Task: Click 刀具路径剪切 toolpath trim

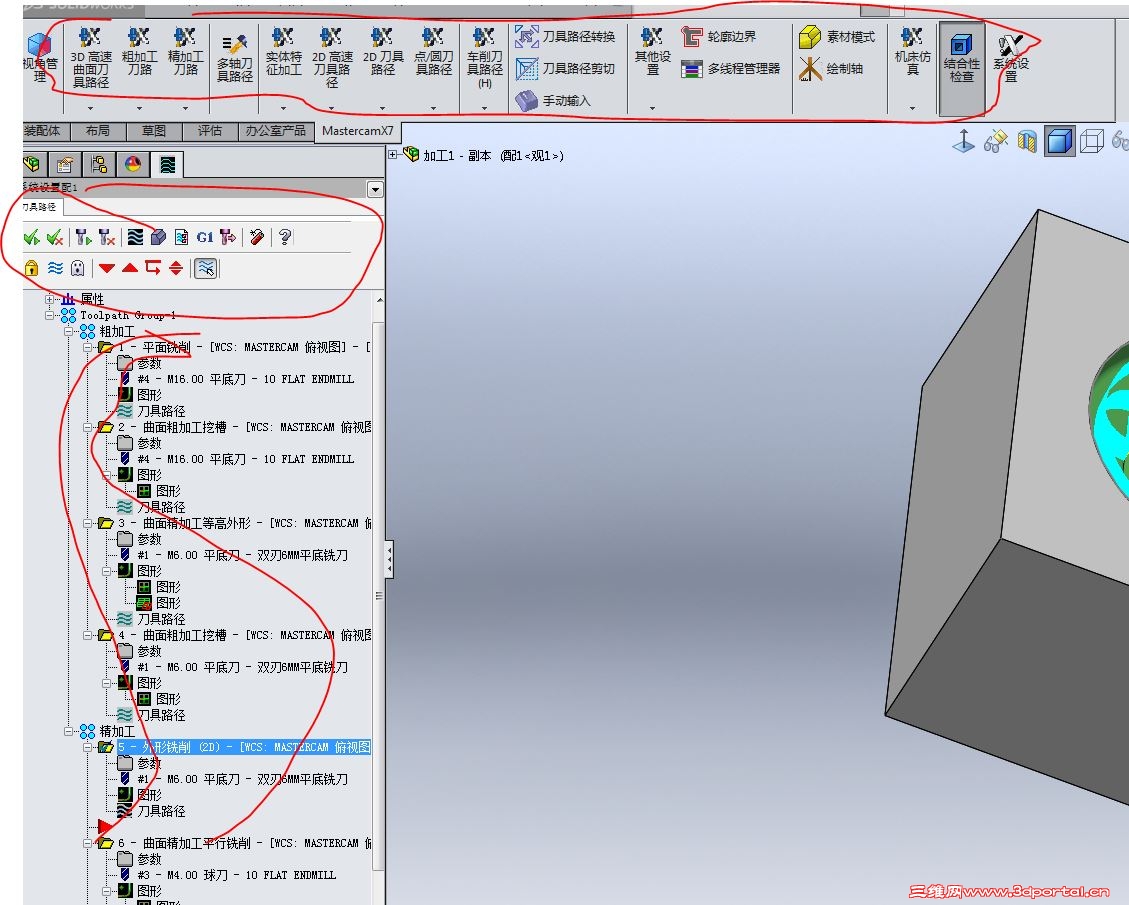Action: point(565,68)
